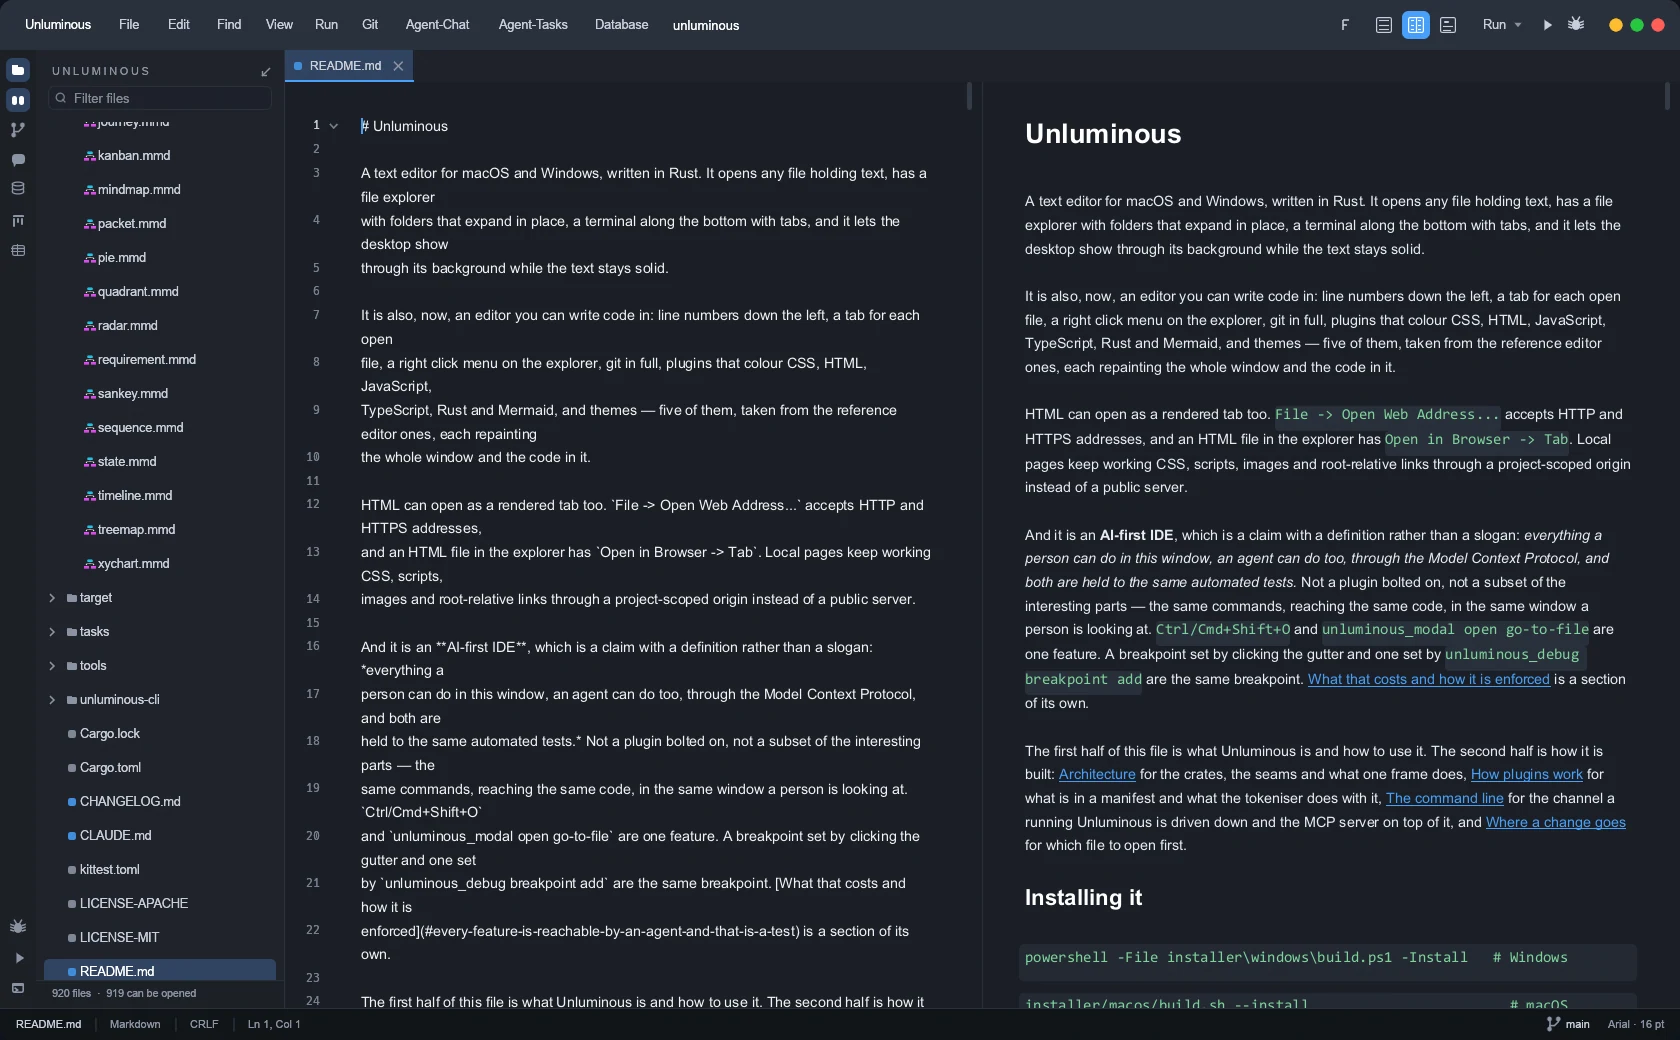The width and height of the screenshot is (1680, 1040).
Task: Click the git branch icon in the status bar
Action: [x=1553, y=1024]
